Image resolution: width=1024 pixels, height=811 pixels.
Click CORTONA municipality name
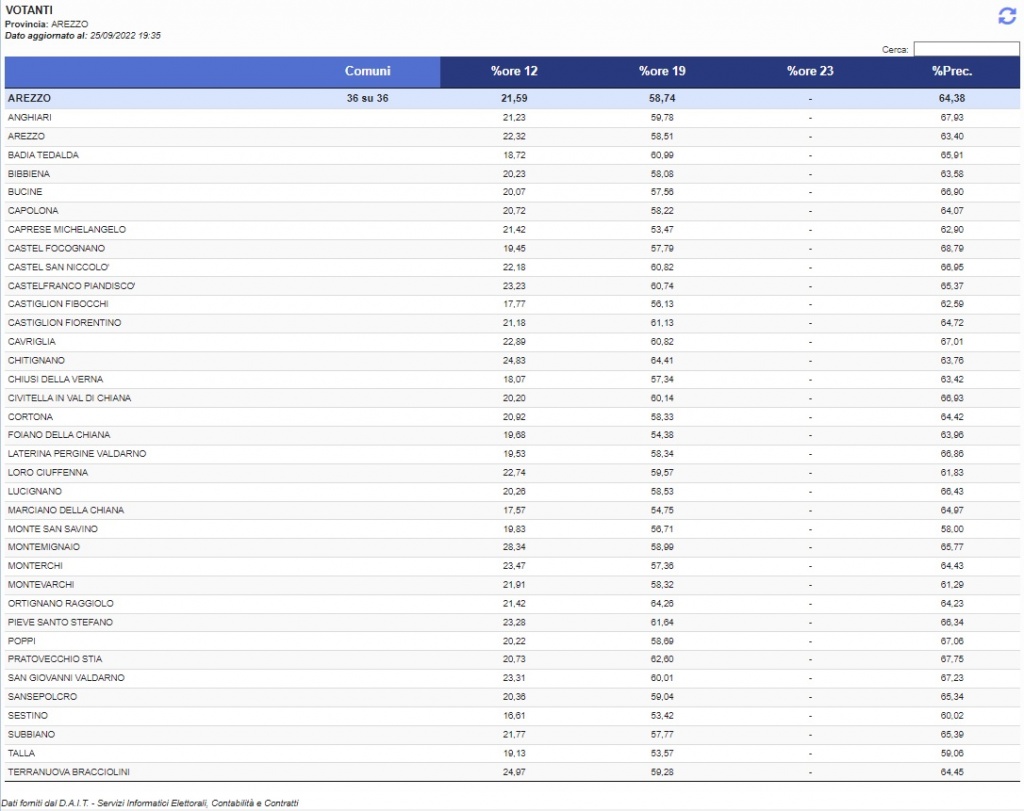30,417
